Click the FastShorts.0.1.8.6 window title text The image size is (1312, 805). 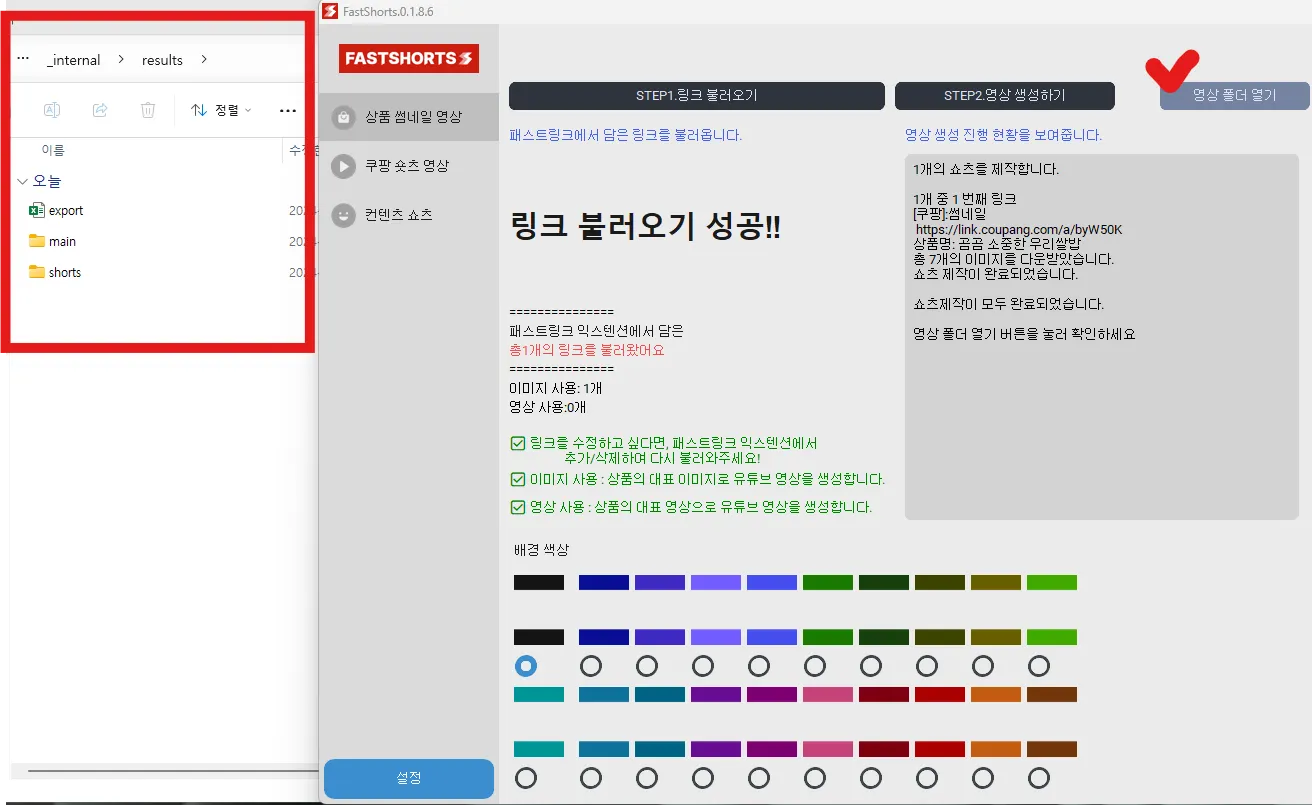[390, 11]
